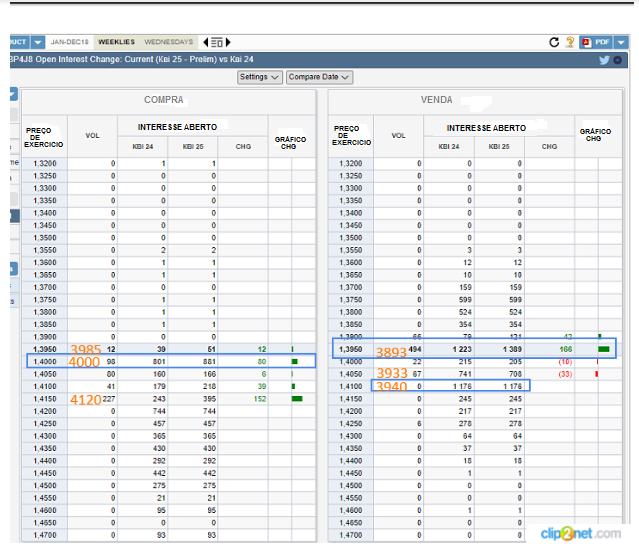Share via the Twitter bird icon
The image size is (639, 544).
[604, 60]
